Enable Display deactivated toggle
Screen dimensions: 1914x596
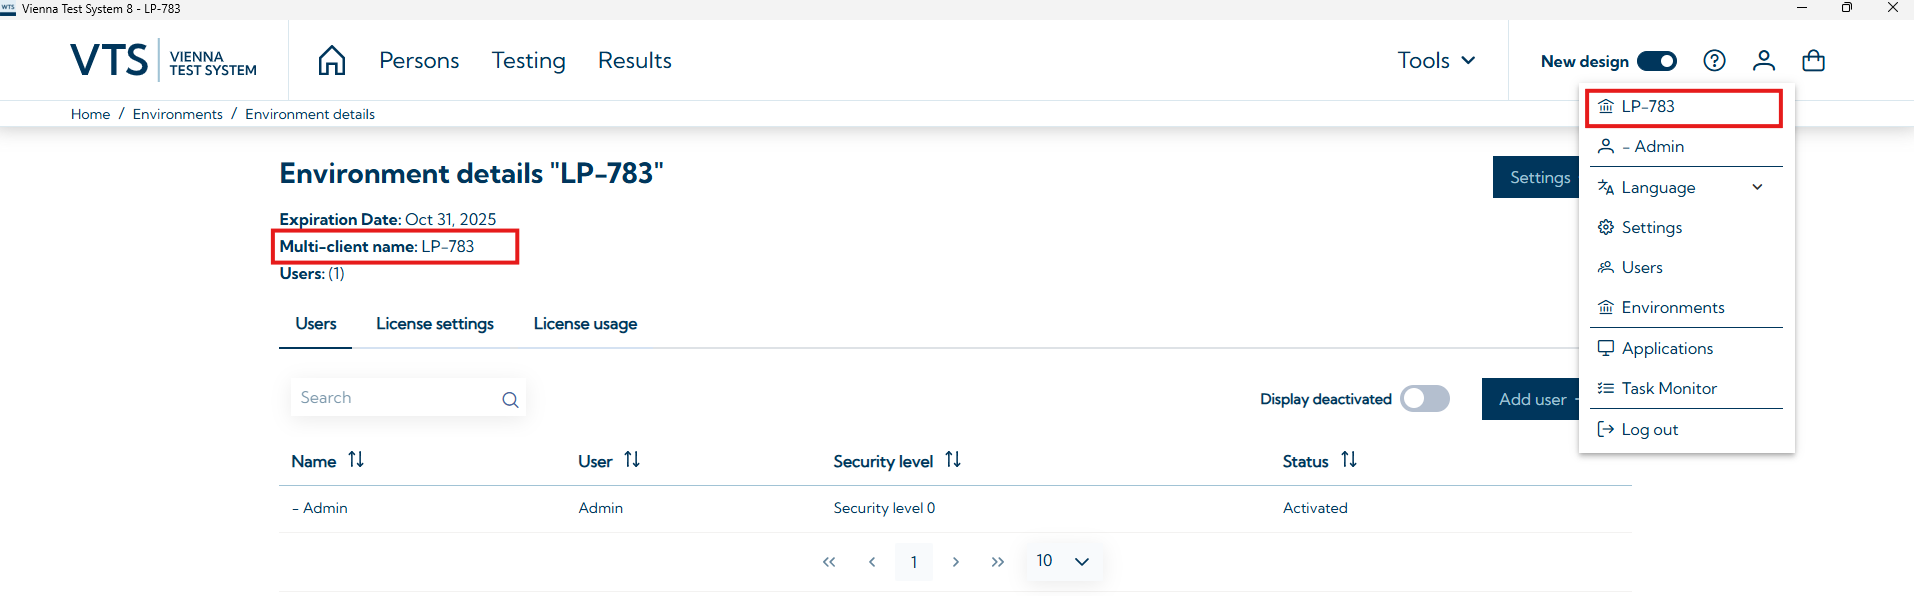[x=1424, y=399]
